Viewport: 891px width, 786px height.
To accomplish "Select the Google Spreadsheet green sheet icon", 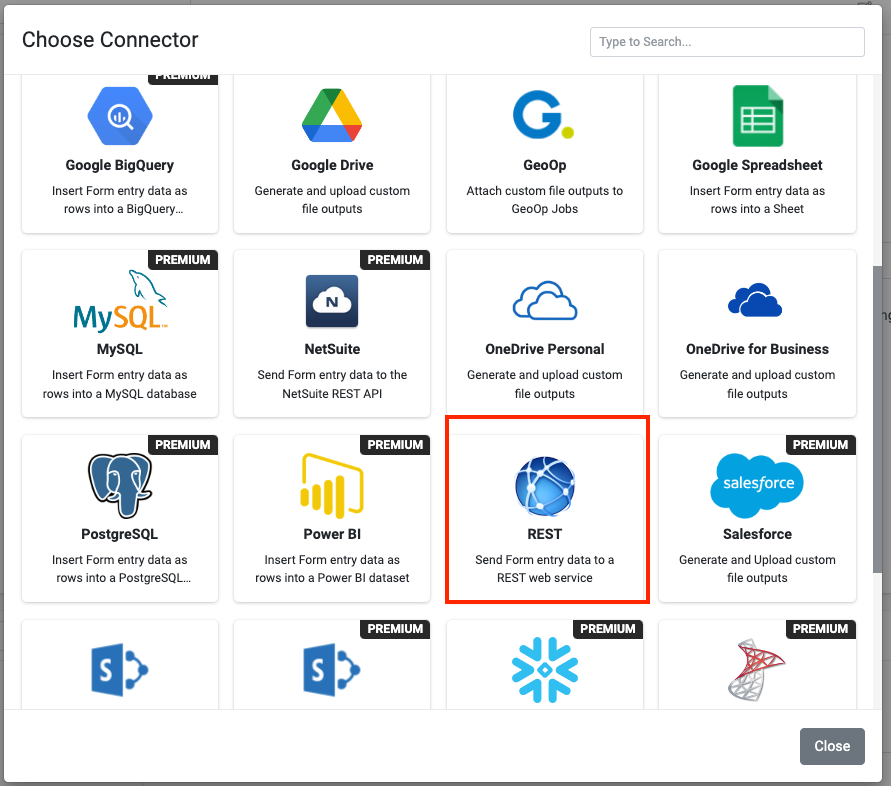I will (757, 116).
